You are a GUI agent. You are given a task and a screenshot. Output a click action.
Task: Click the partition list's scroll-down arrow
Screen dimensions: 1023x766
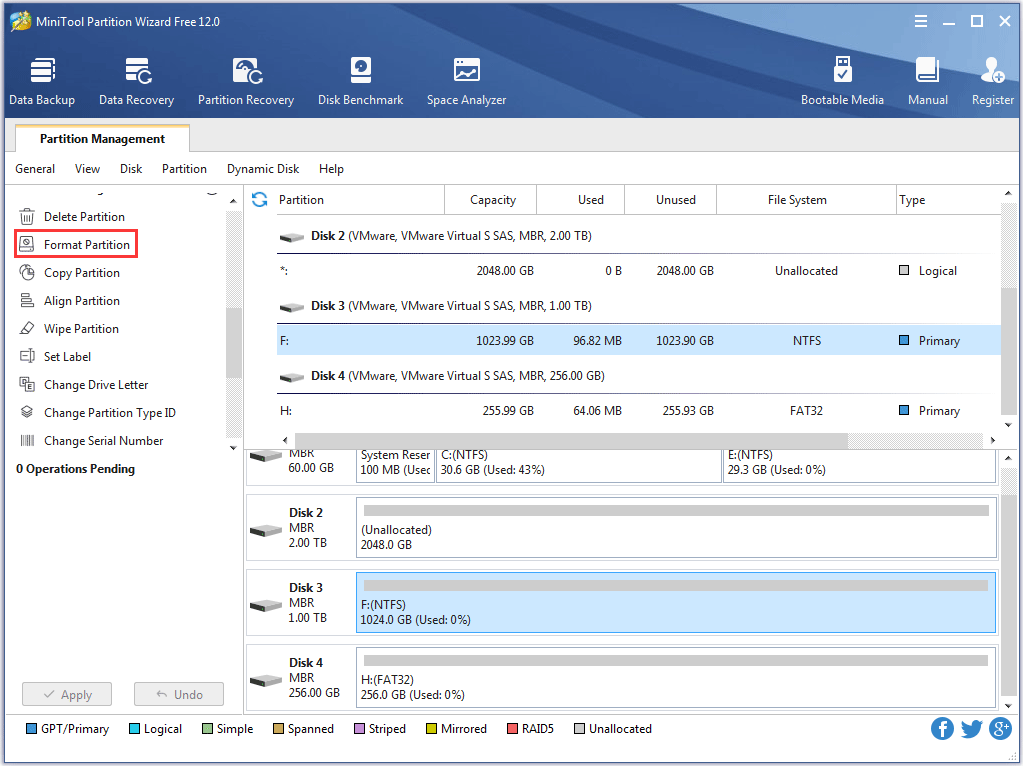[x=1008, y=425]
